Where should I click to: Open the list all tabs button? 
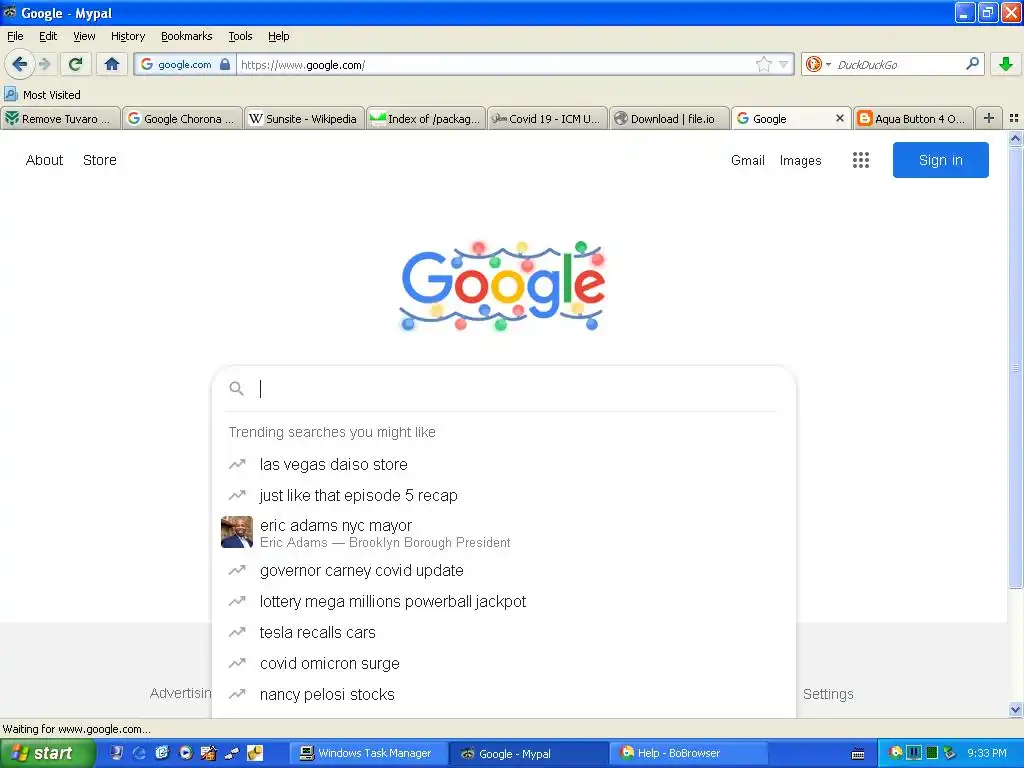(x=1014, y=118)
